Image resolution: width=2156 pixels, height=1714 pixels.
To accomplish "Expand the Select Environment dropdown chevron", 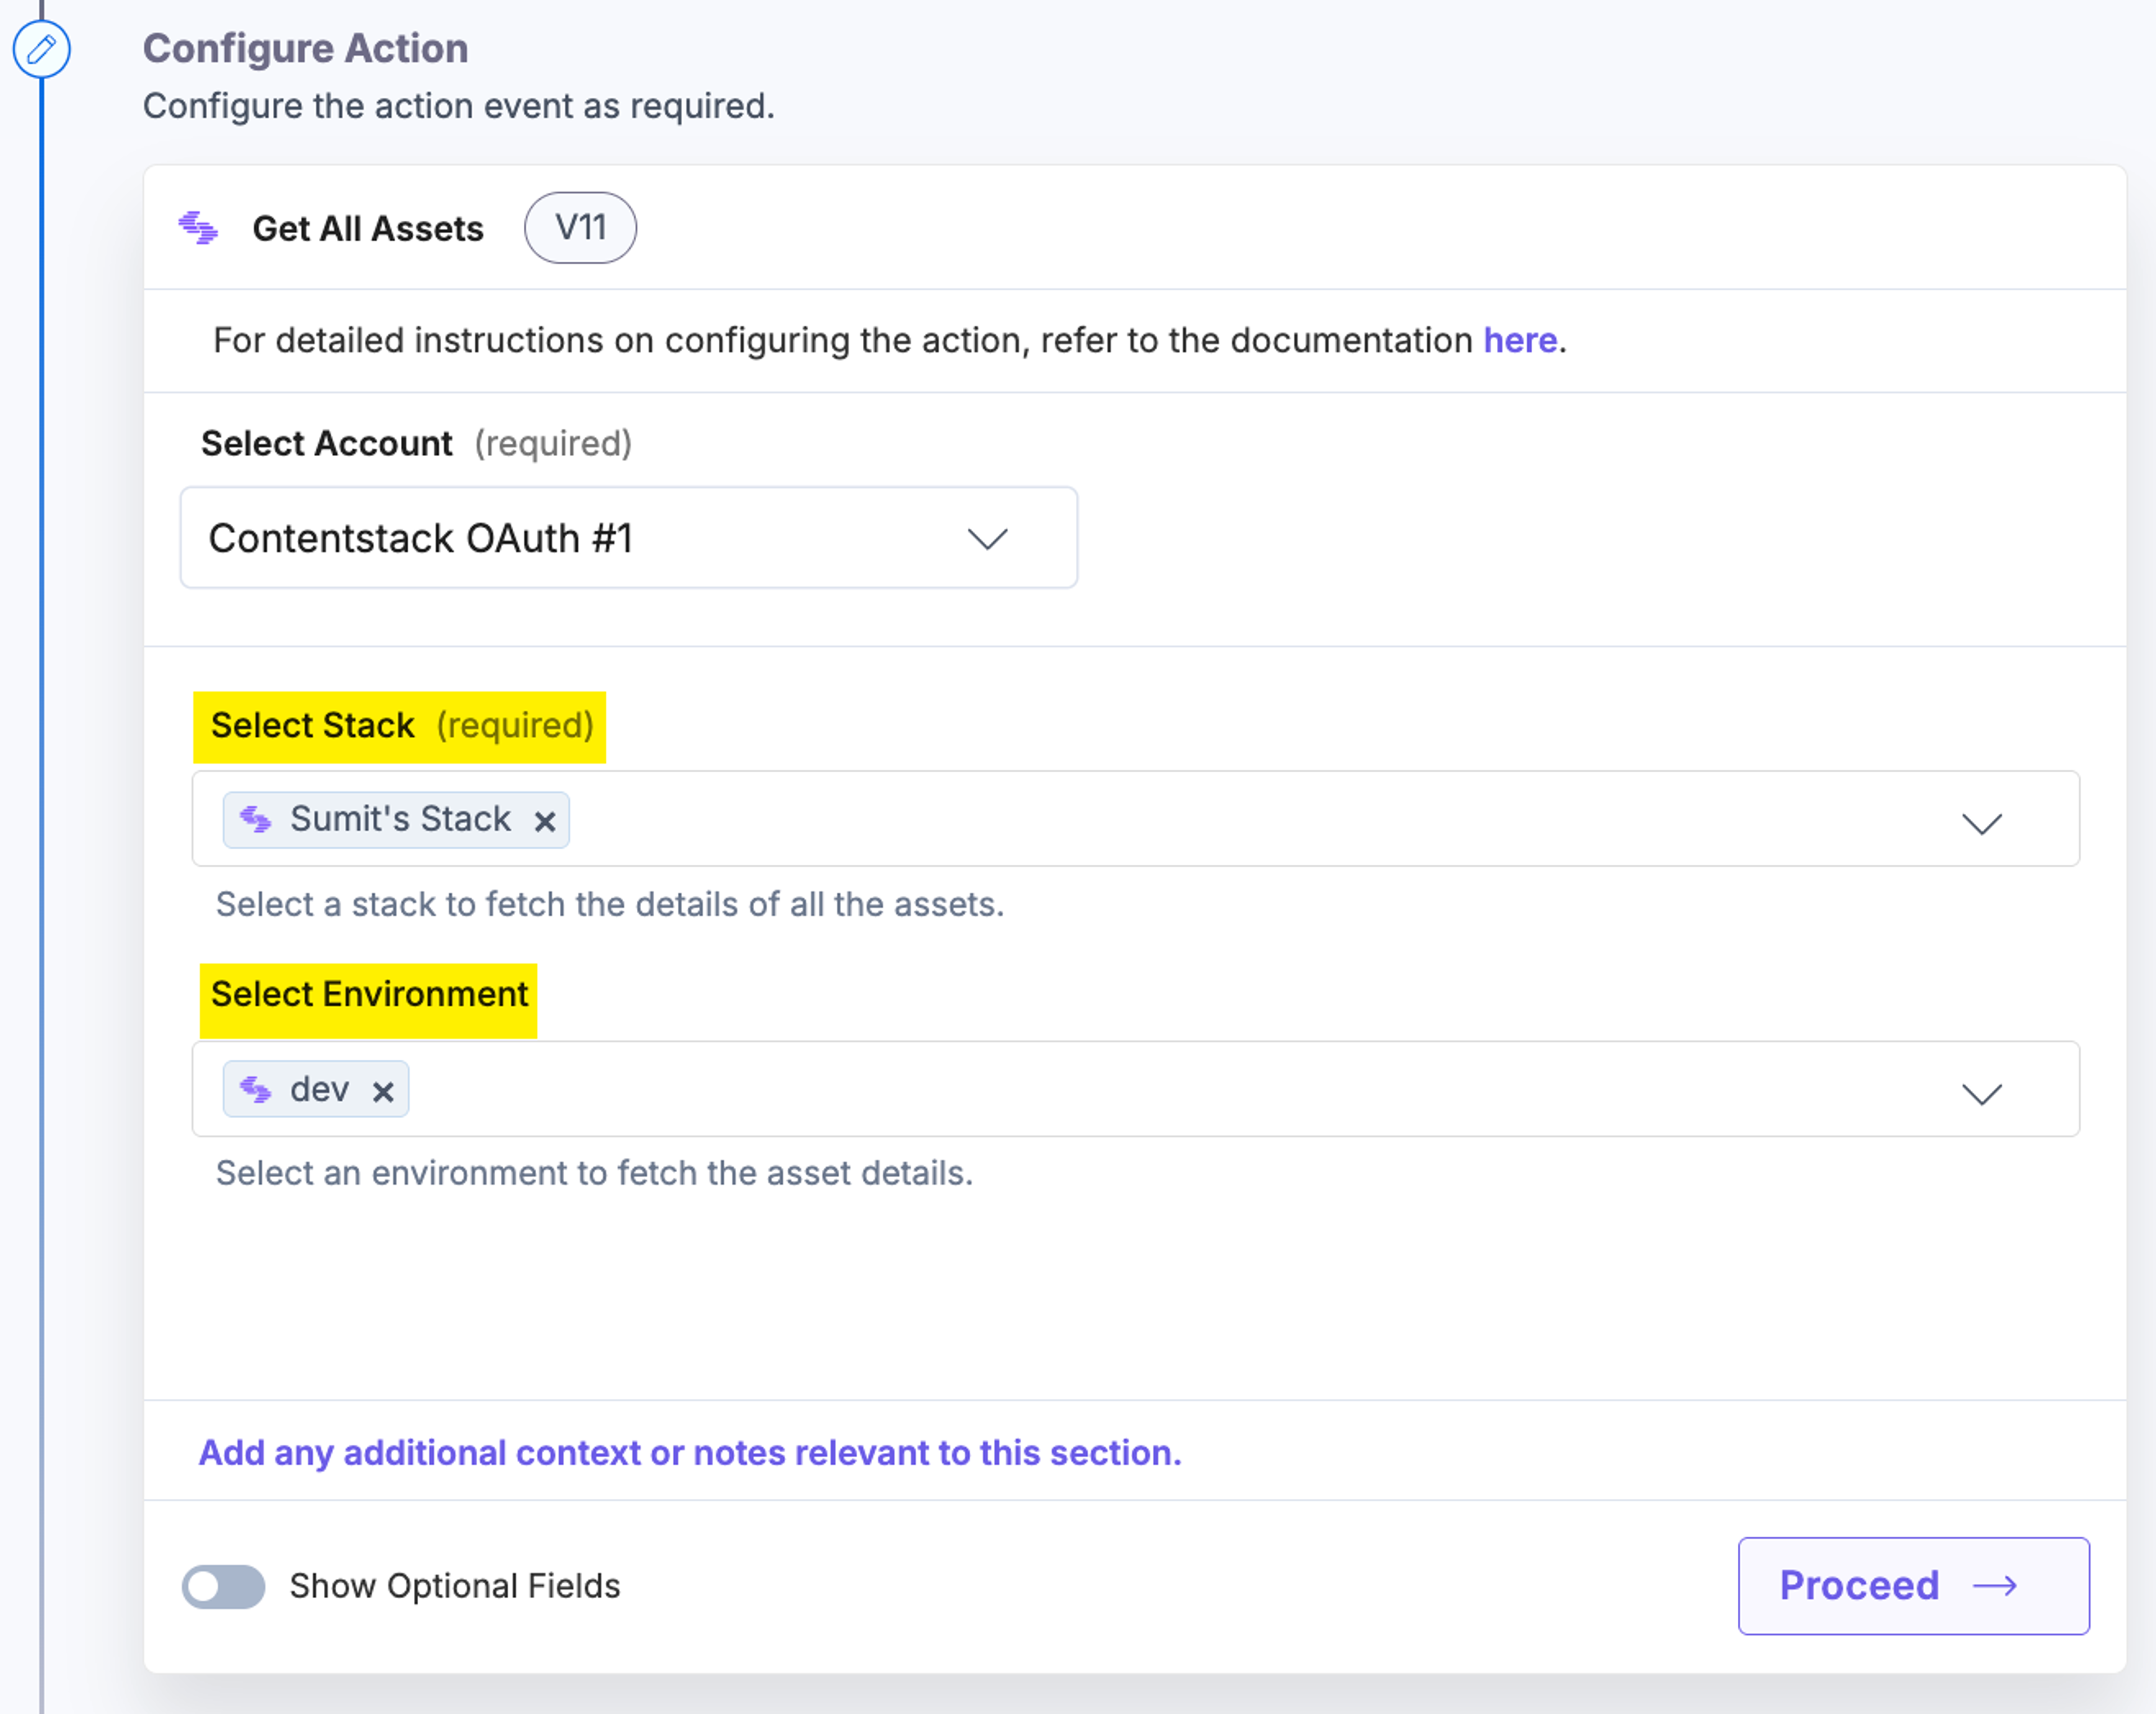I will click(x=1981, y=1093).
